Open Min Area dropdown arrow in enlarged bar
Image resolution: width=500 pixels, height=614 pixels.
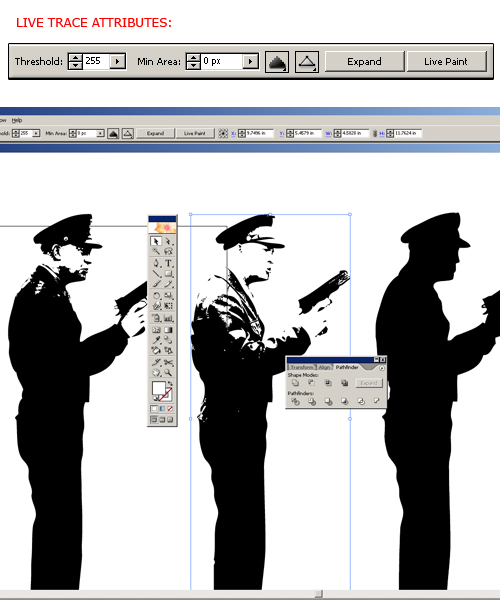(250, 61)
